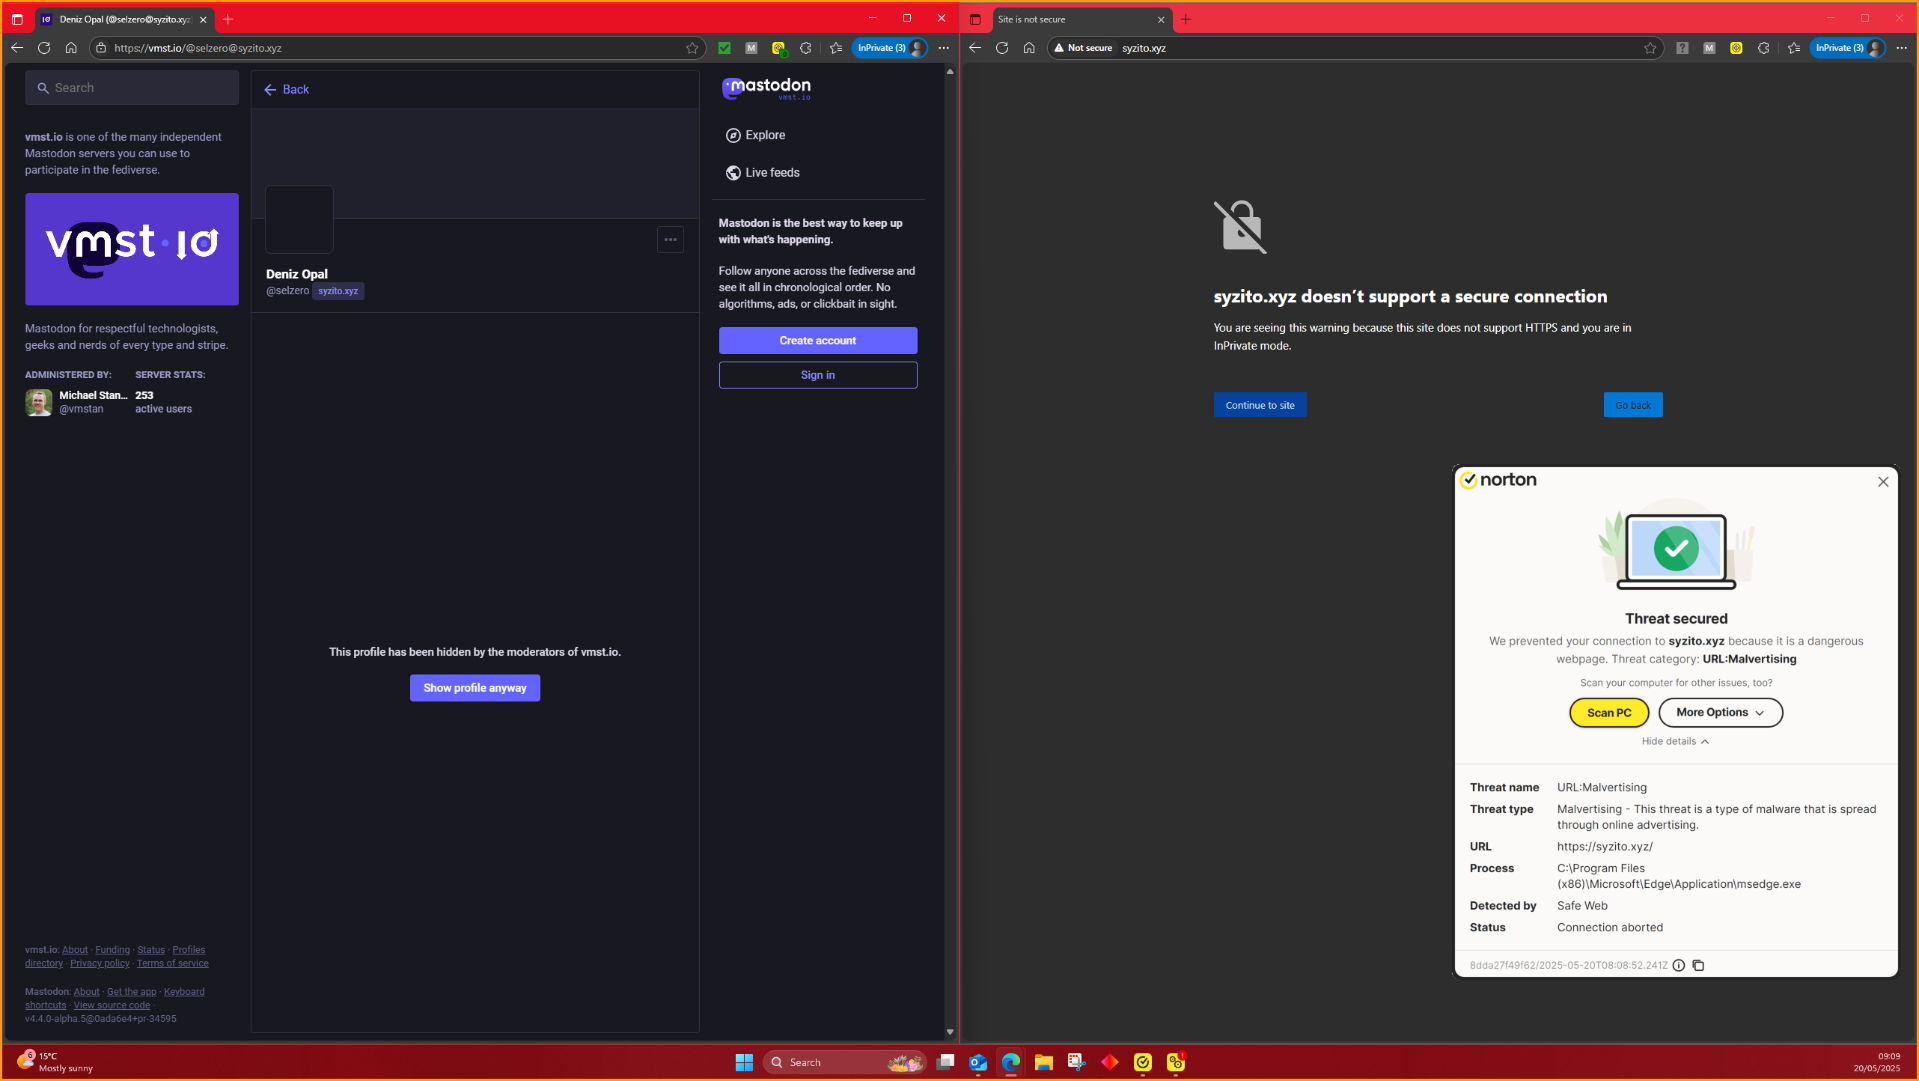Open Settings and more menu in left window

pos(943,48)
